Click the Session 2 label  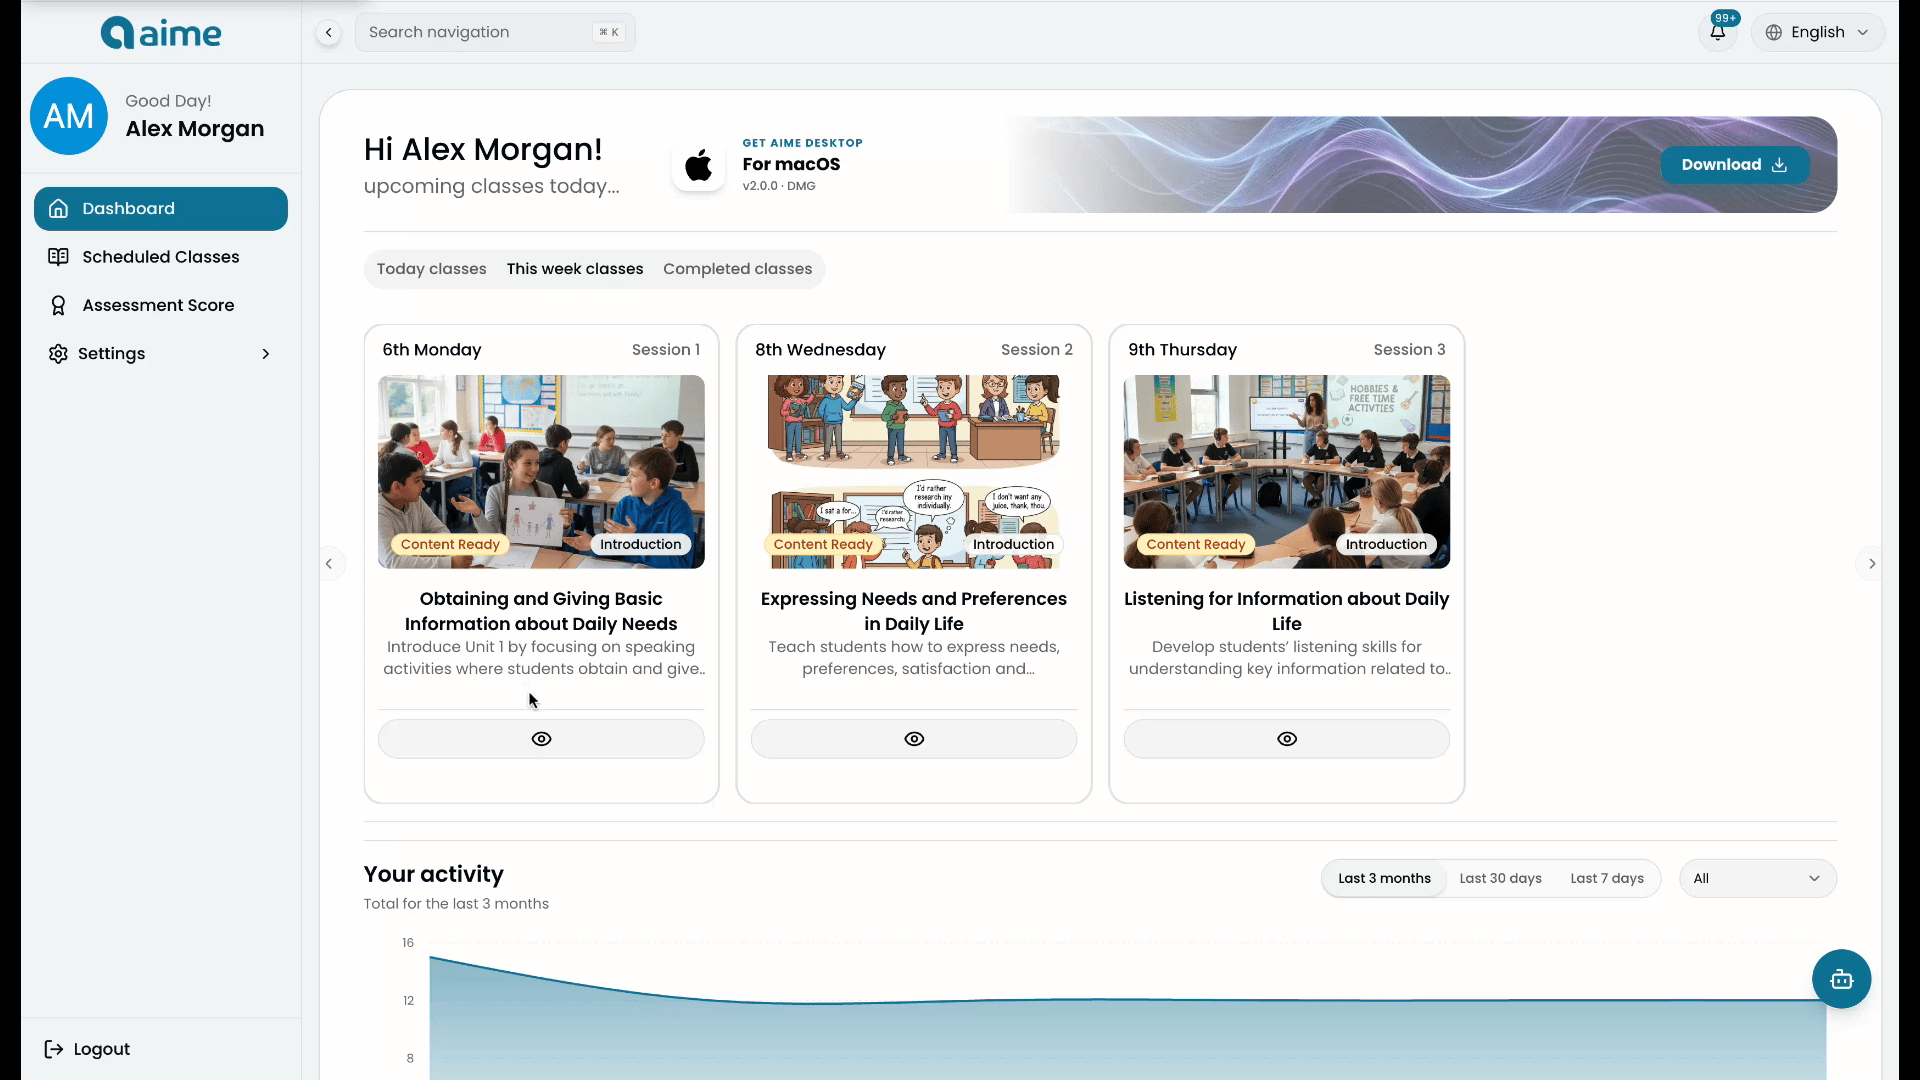[1037, 350]
